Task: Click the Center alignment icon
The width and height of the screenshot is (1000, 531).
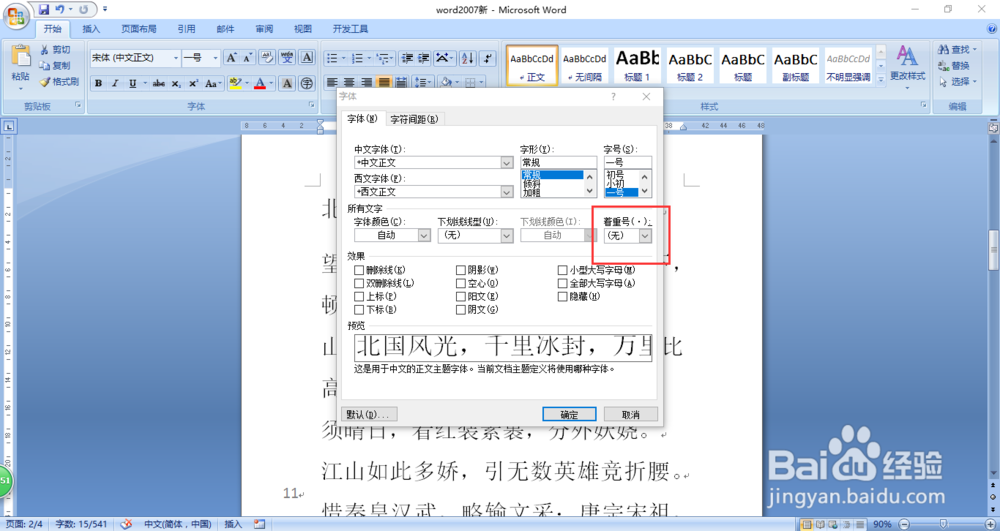Action: 349,82
